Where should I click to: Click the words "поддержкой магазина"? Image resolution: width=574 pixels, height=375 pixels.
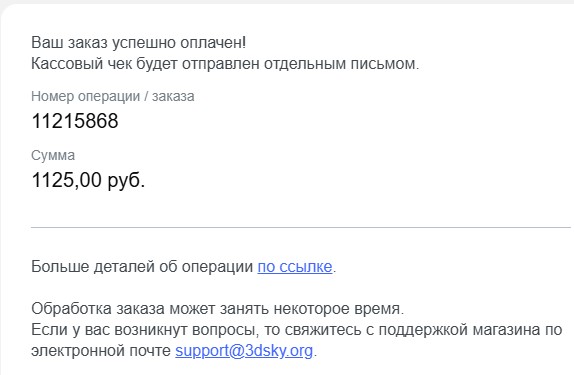[x=459, y=330]
